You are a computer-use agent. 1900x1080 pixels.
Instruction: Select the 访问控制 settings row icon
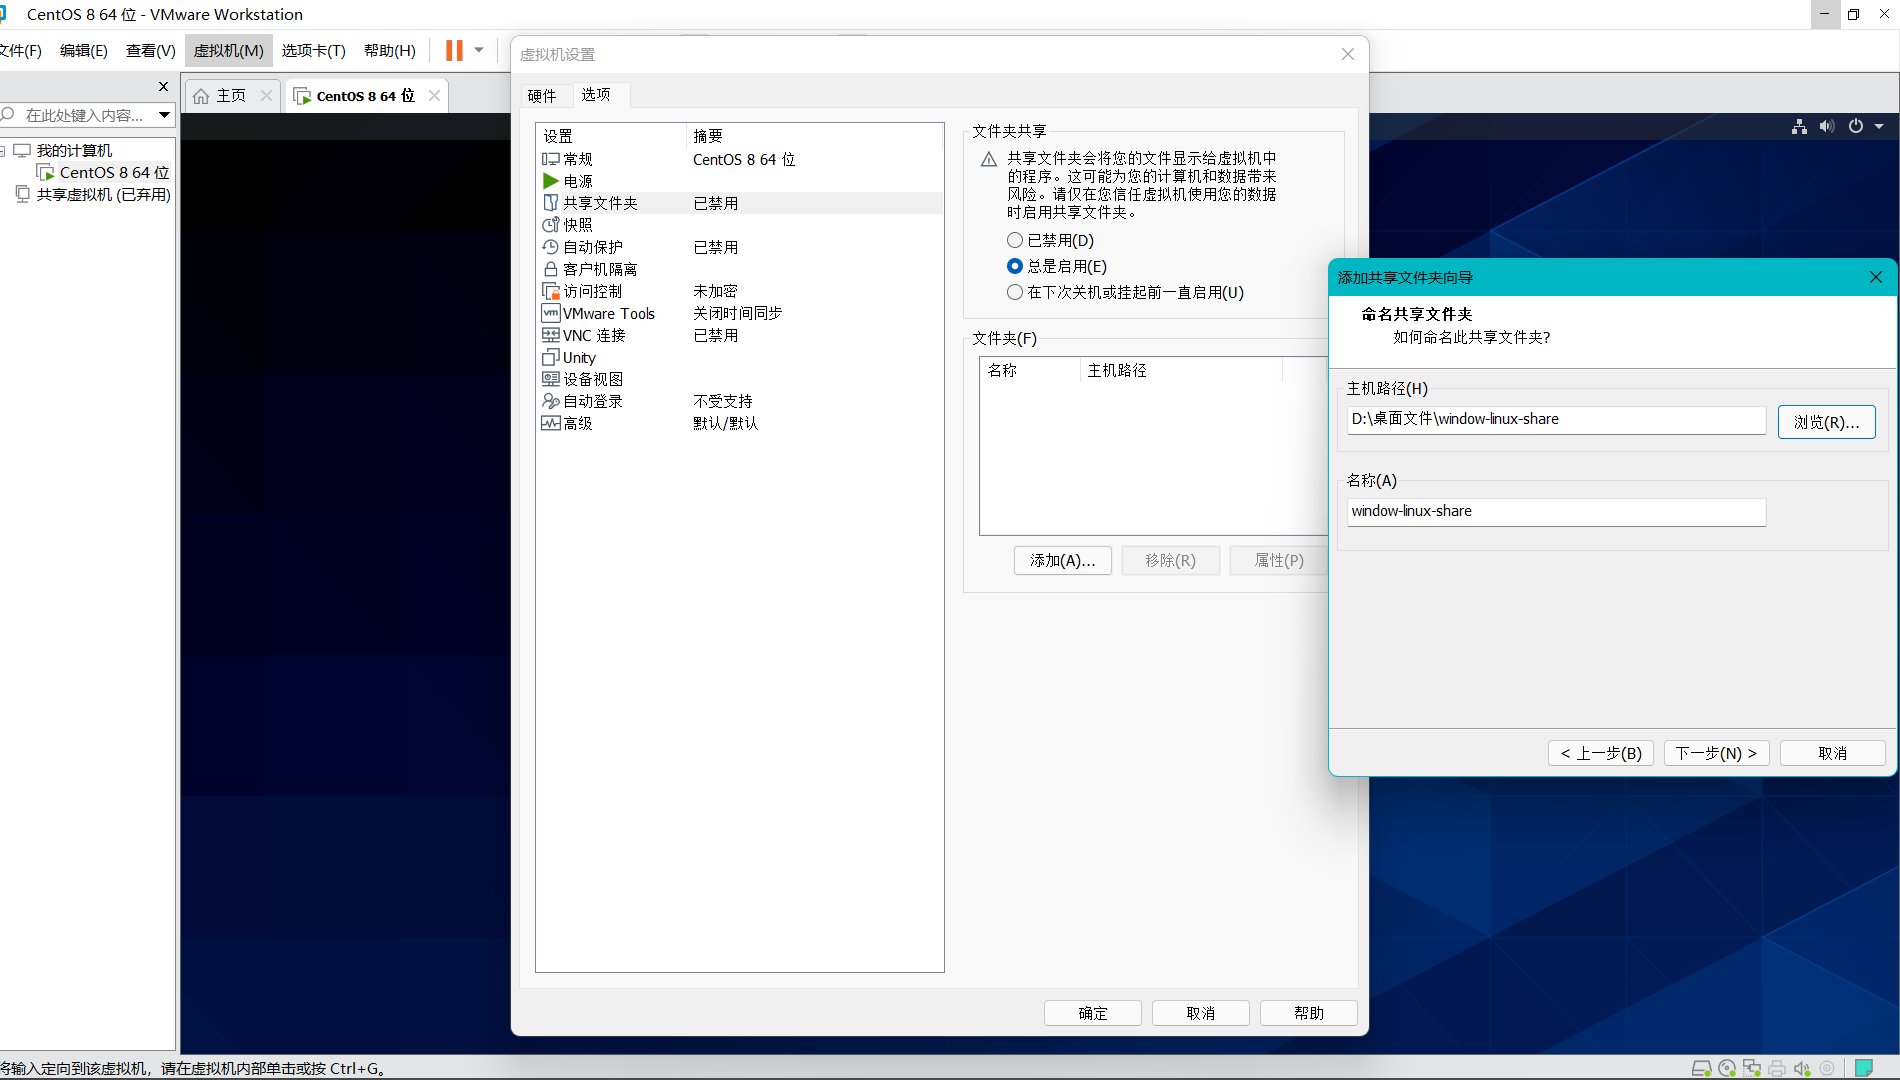click(x=550, y=291)
